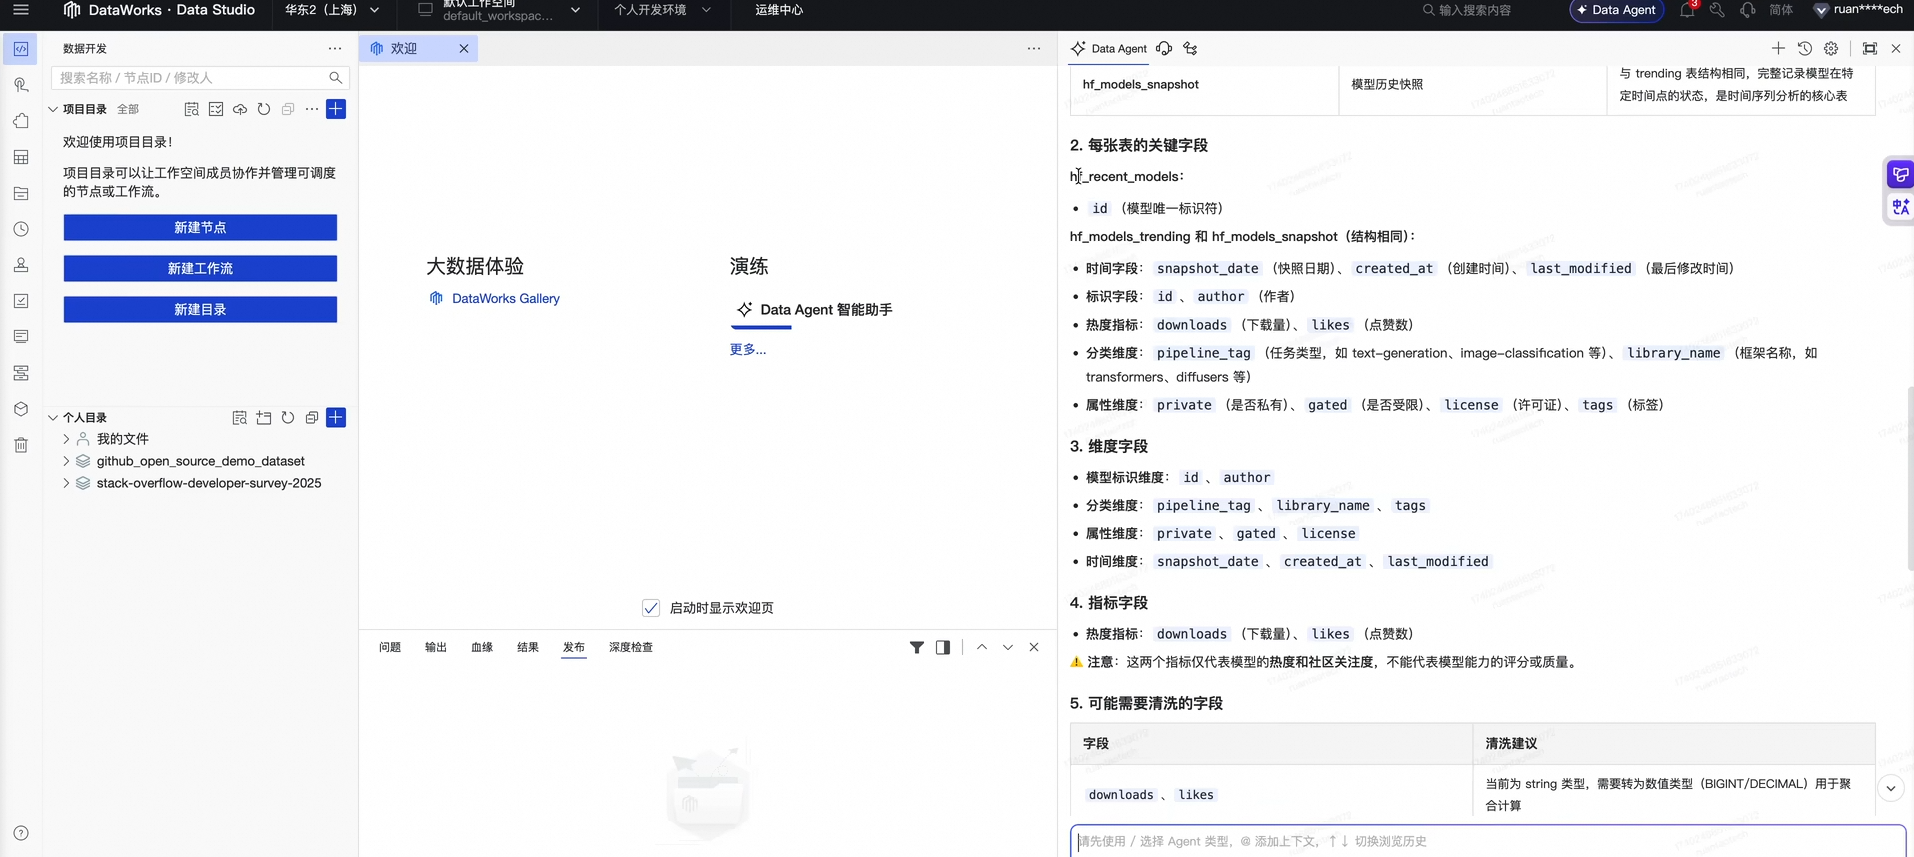This screenshot has height=857, width=1914.
Task: Open the 华东2（上海）region dropdown
Action: (x=332, y=10)
